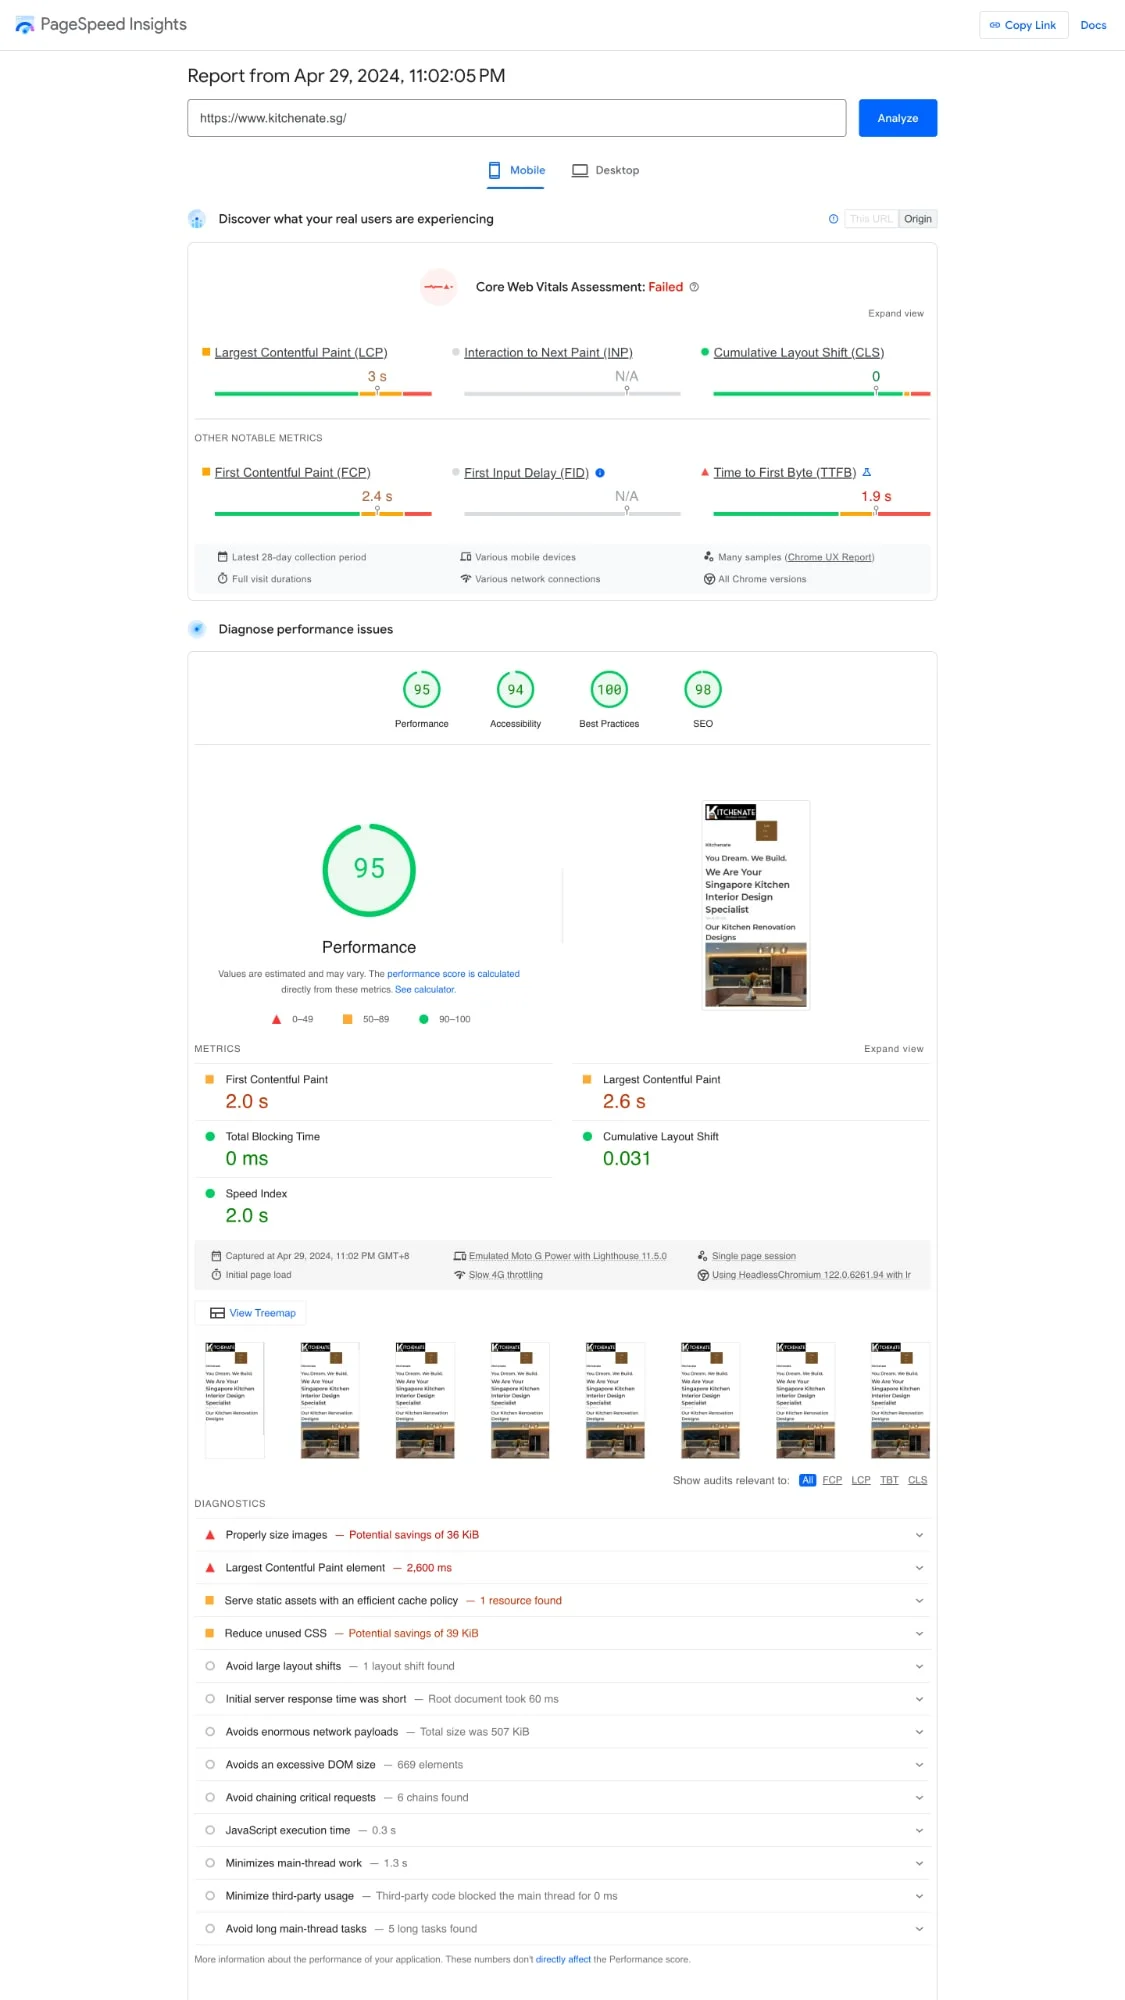
Task: Filter audits by FCP
Action: (x=832, y=1480)
